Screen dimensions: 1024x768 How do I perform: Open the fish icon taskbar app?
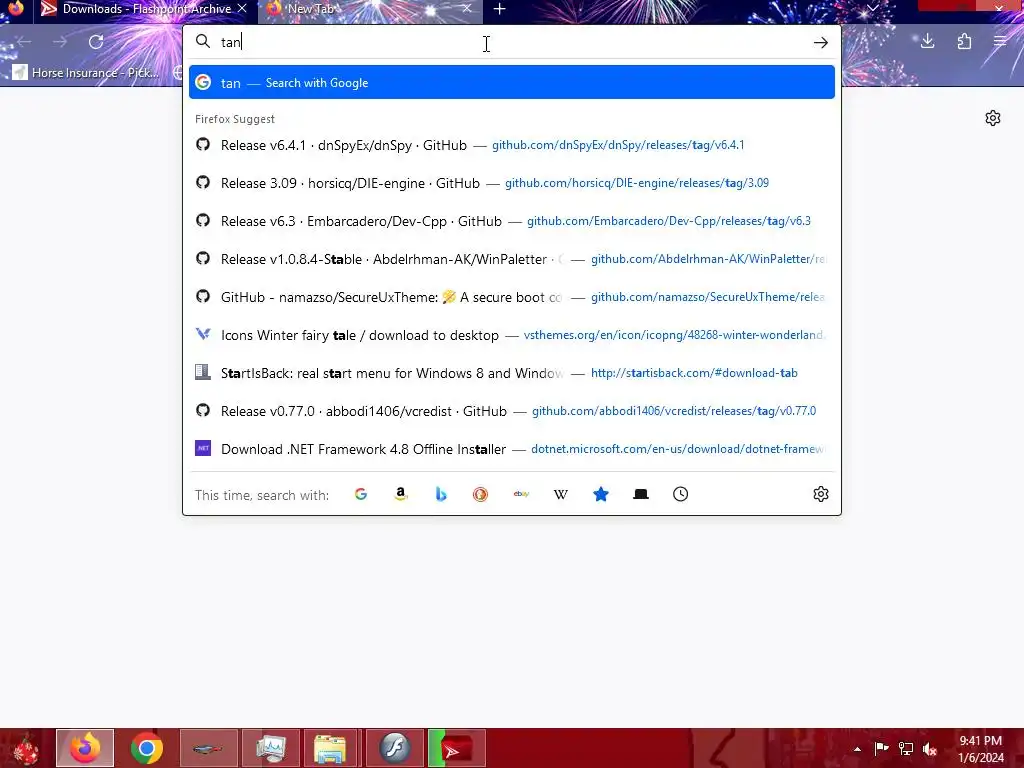208,748
